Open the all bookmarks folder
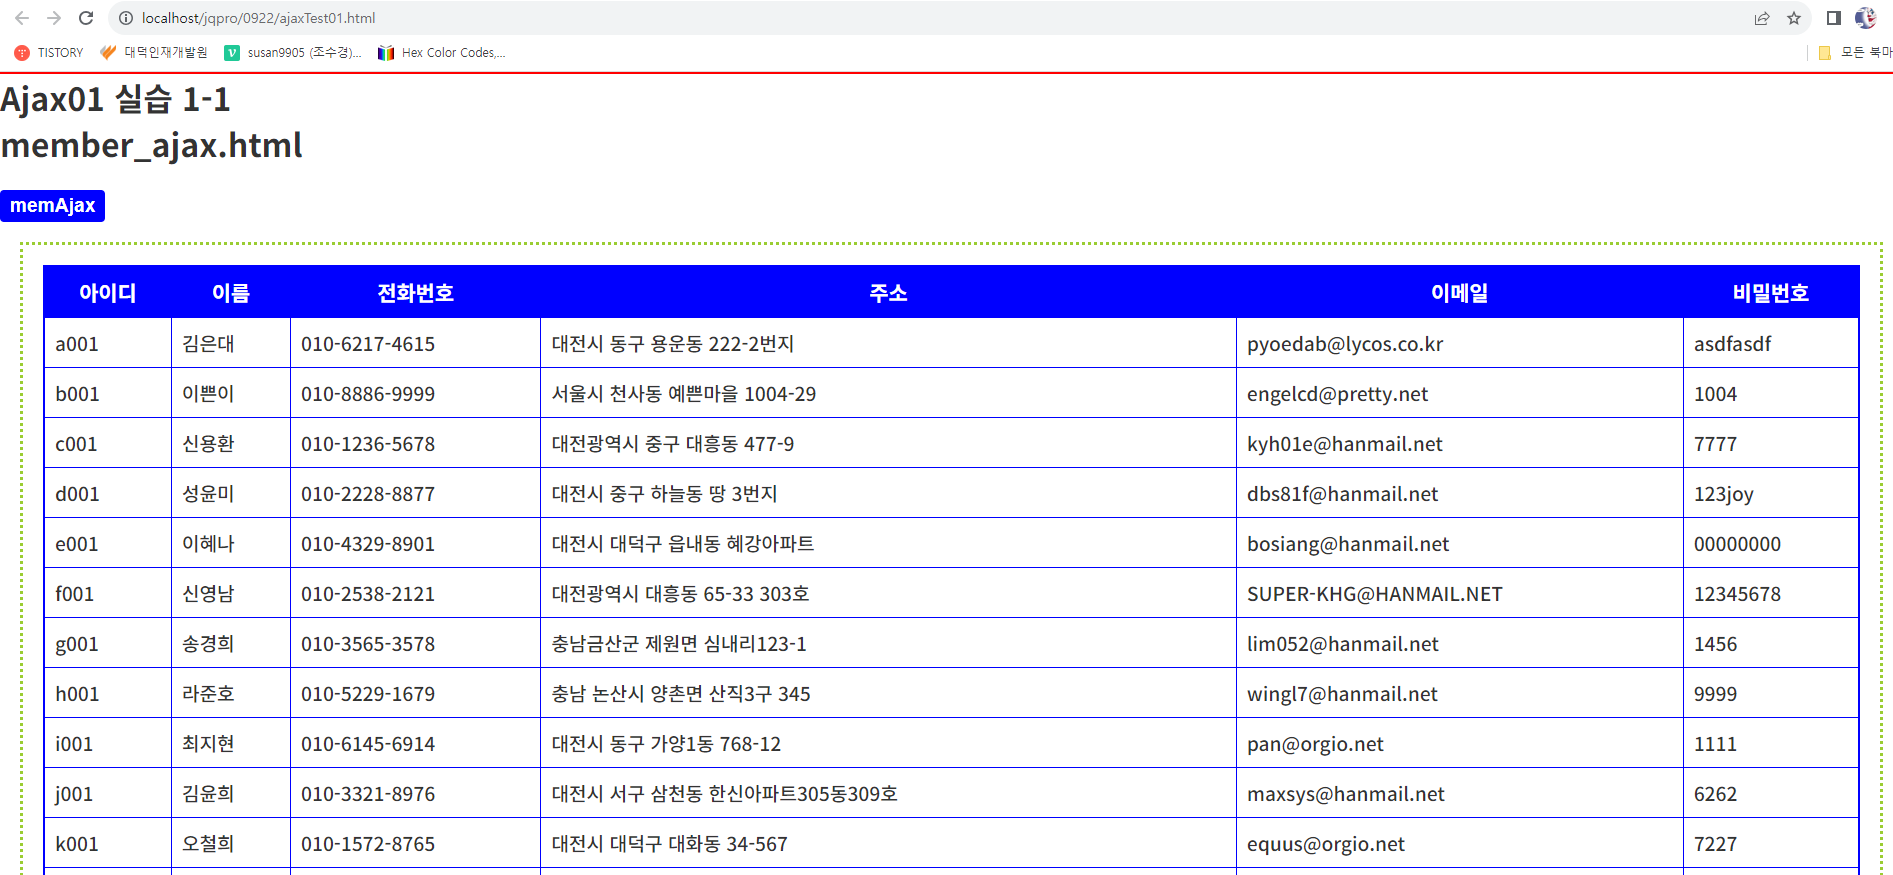The width and height of the screenshot is (1893, 875). point(1855,53)
